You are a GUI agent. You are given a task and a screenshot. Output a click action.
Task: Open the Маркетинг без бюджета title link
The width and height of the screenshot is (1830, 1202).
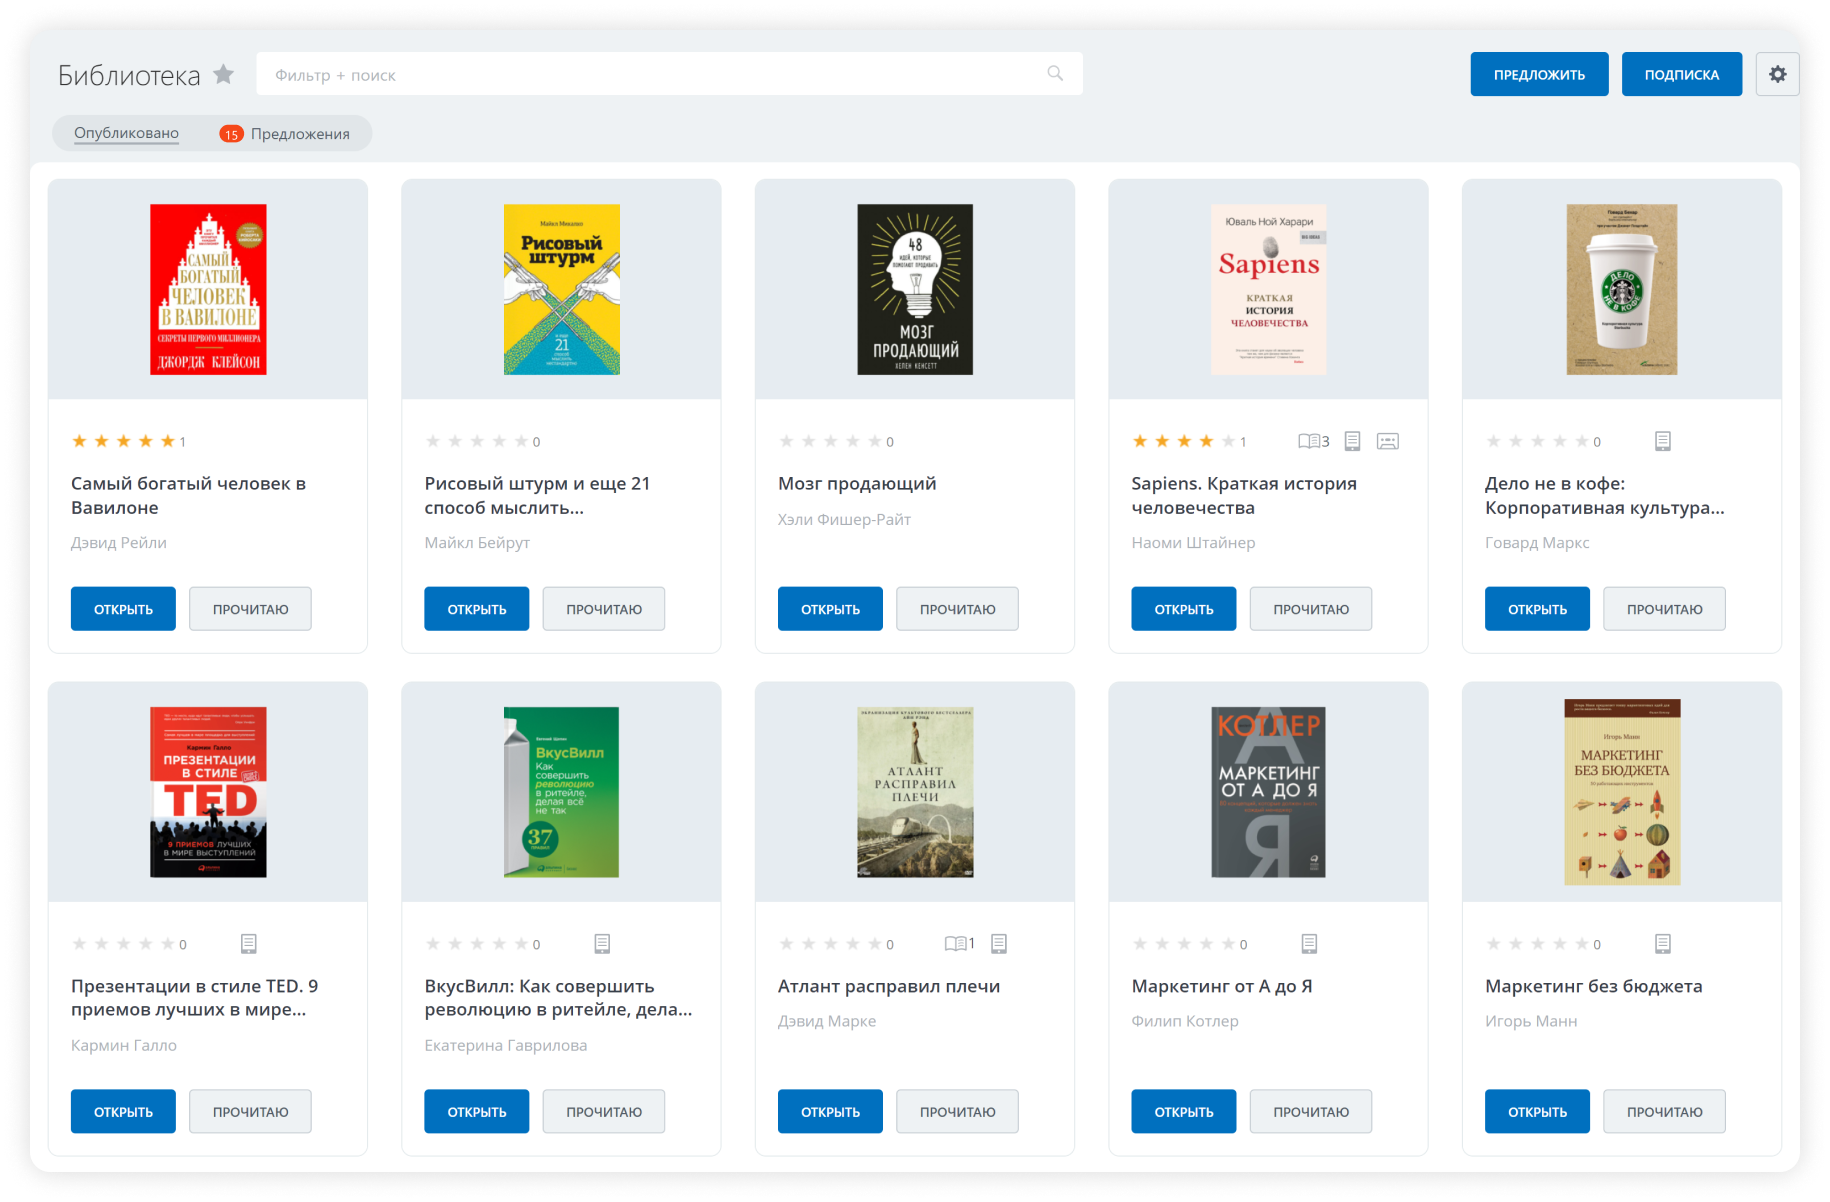click(1593, 986)
